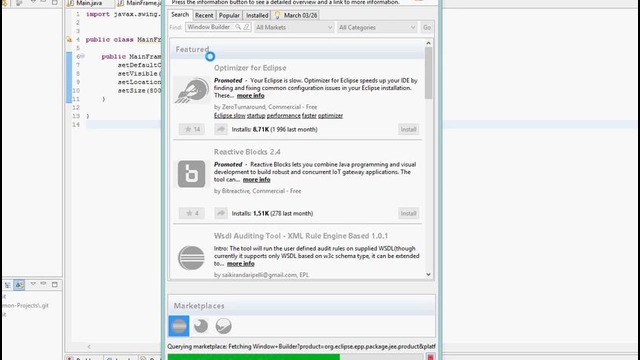The image size is (640, 360).
Task: Minimize the bottom-left panel
Action: tap(43, 284)
